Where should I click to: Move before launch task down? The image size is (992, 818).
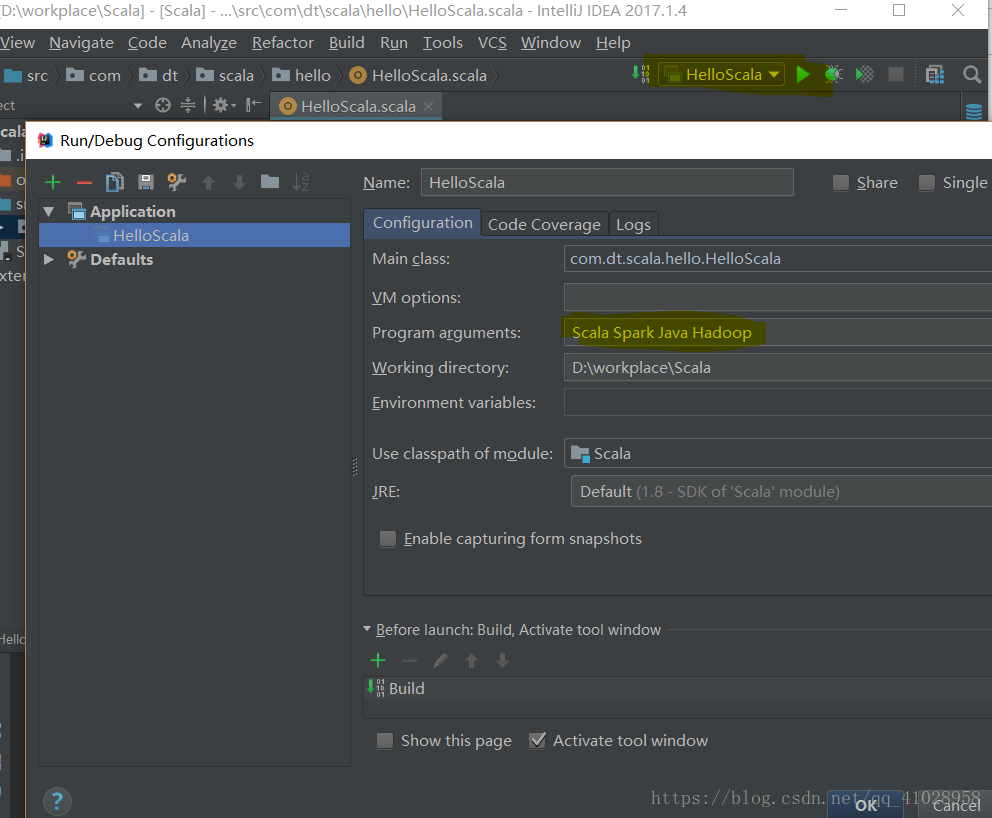502,660
